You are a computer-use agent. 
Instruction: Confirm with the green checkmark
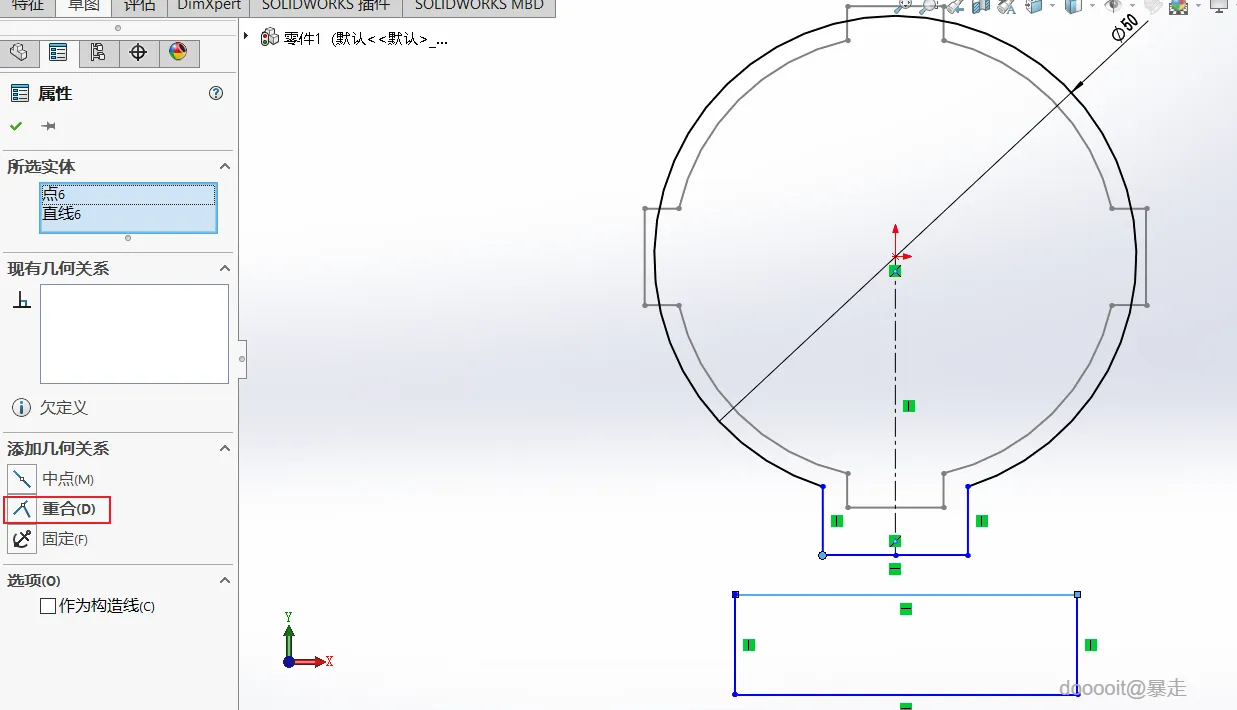pyautogui.click(x=16, y=126)
